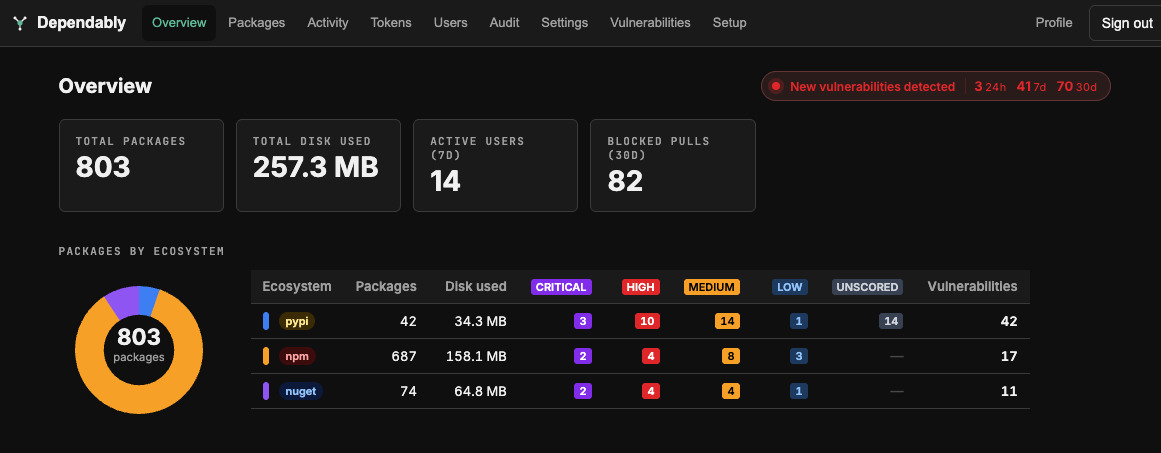The width and height of the screenshot is (1161, 453).
Task: Click the Total Disk Used card
Action: (x=318, y=166)
